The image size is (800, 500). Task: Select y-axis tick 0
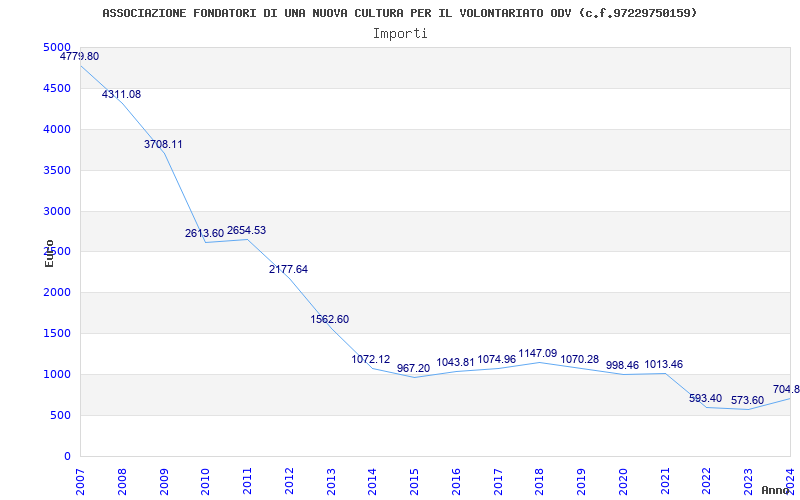[x=67, y=456]
